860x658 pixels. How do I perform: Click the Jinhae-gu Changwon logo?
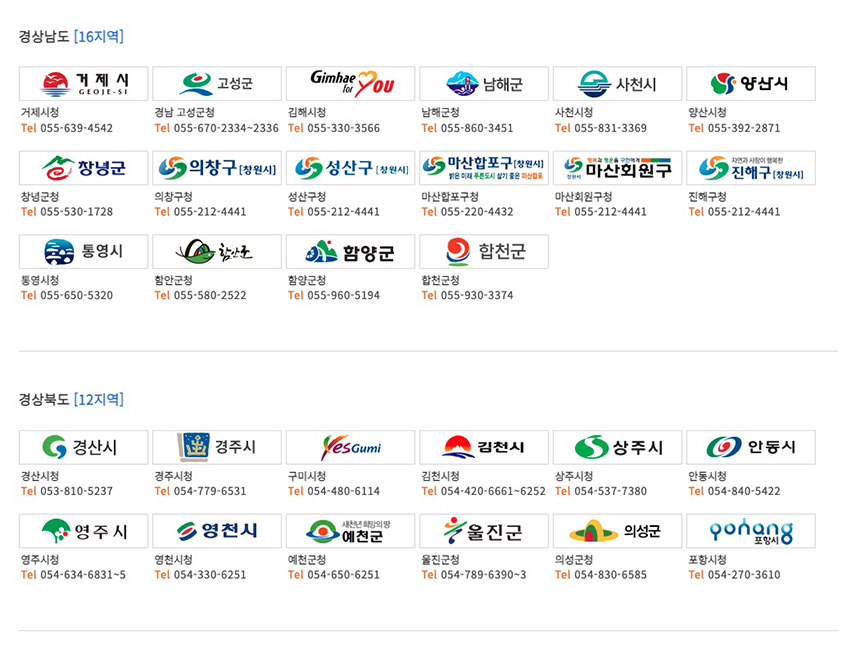click(x=751, y=168)
